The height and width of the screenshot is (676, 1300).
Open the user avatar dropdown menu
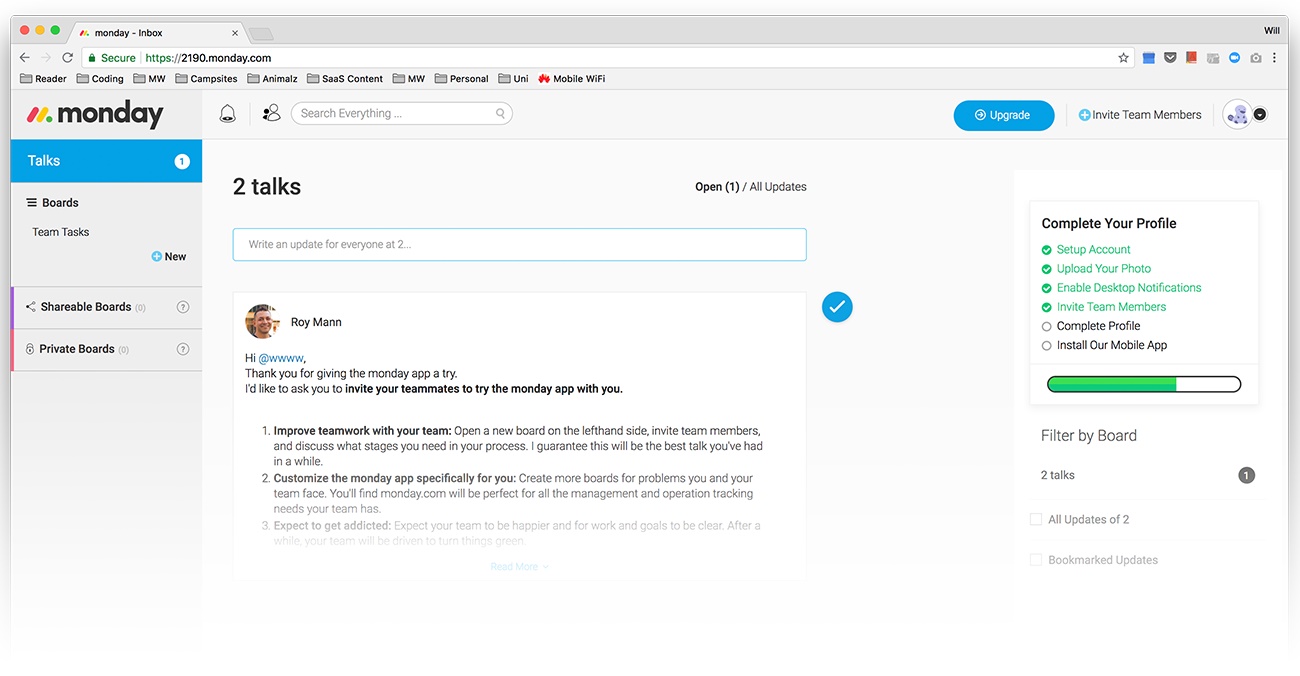click(1259, 115)
